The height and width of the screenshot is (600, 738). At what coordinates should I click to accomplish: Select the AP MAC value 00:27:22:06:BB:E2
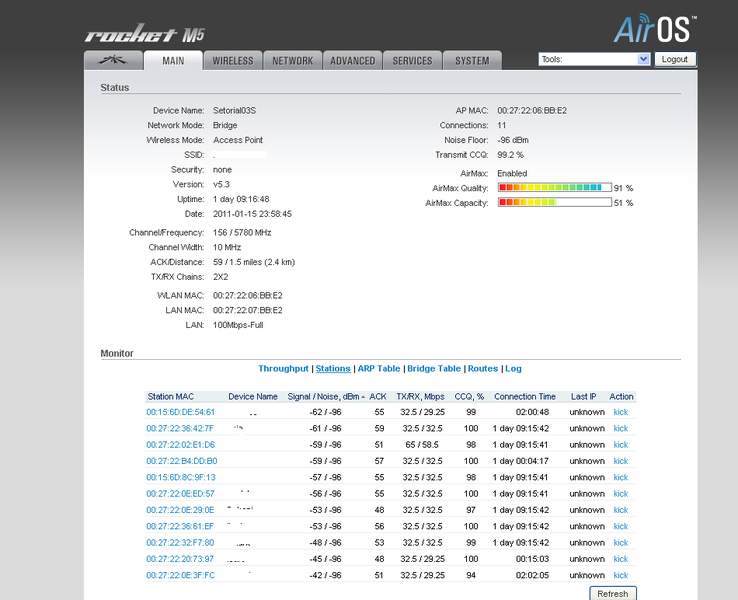pos(532,110)
